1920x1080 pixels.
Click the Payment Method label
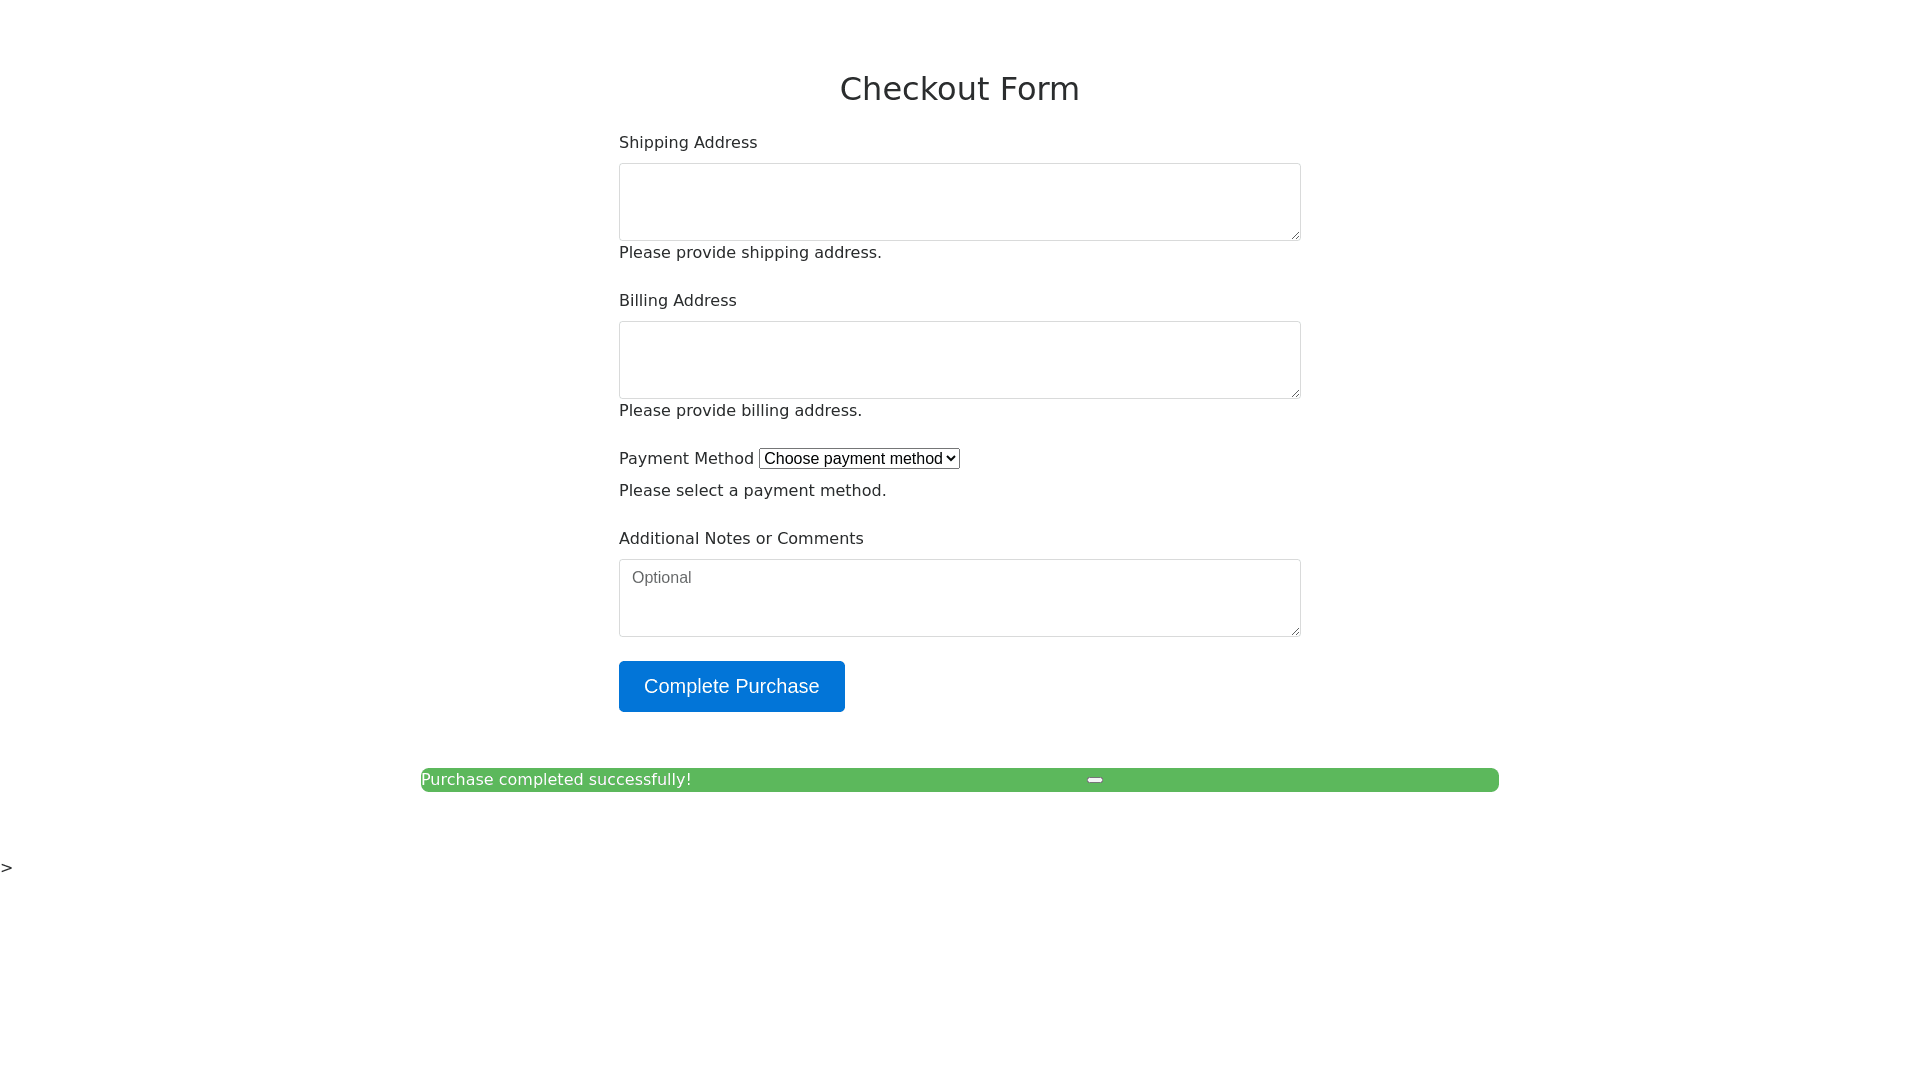point(686,459)
